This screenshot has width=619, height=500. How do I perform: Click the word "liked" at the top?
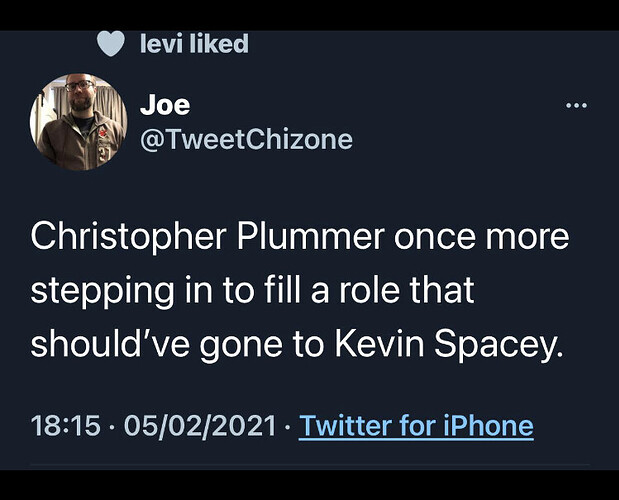pyautogui.click(x=220, y=44)
